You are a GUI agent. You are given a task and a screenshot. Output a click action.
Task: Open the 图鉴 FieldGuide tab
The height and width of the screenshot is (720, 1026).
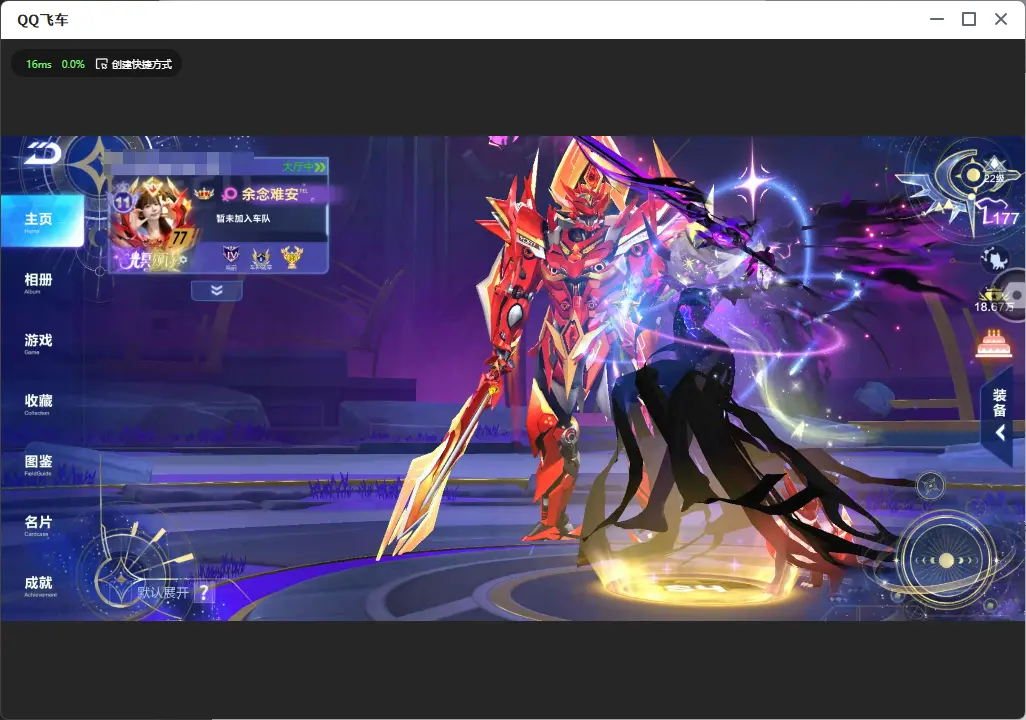point(38,464)
